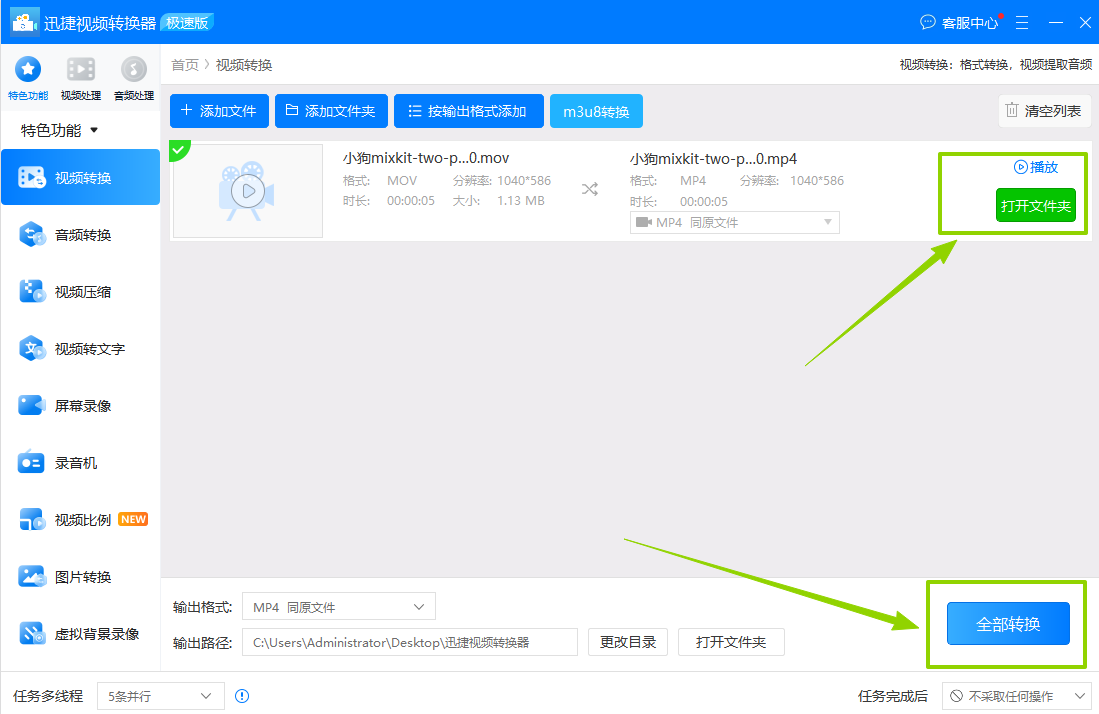Screen dimensions: 1099x714
Task: Select the 视频转换 video conversion sidebar icon
Action: pos(80,177)
